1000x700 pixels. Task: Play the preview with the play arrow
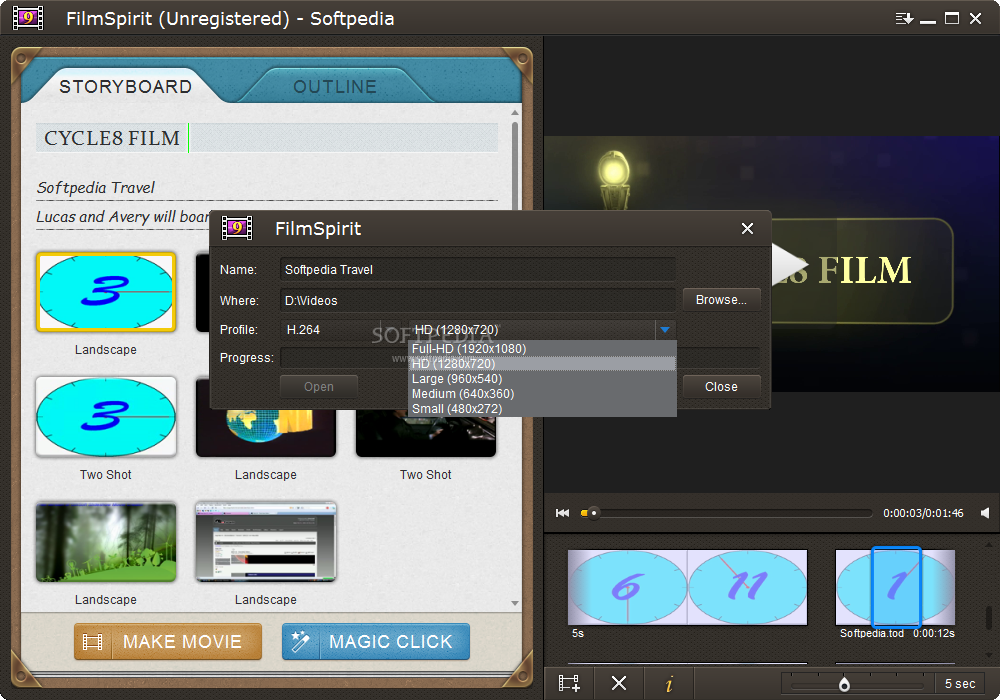[789, 264]
